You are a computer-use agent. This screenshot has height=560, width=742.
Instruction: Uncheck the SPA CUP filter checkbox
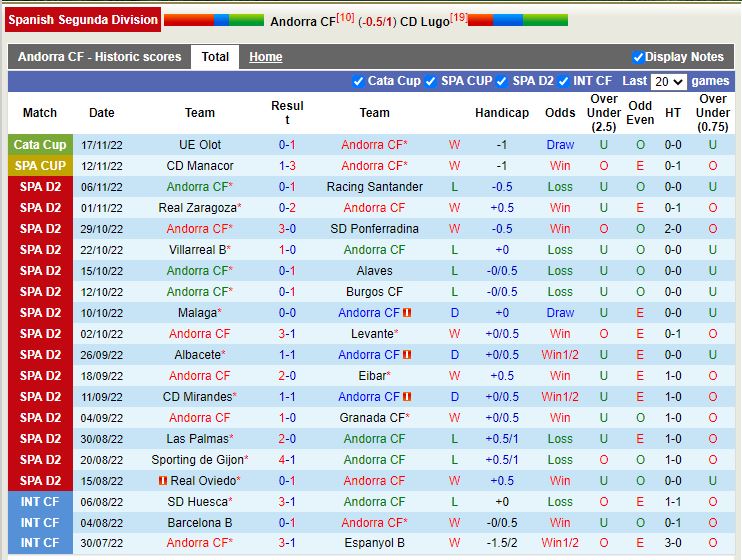point(430,81)
